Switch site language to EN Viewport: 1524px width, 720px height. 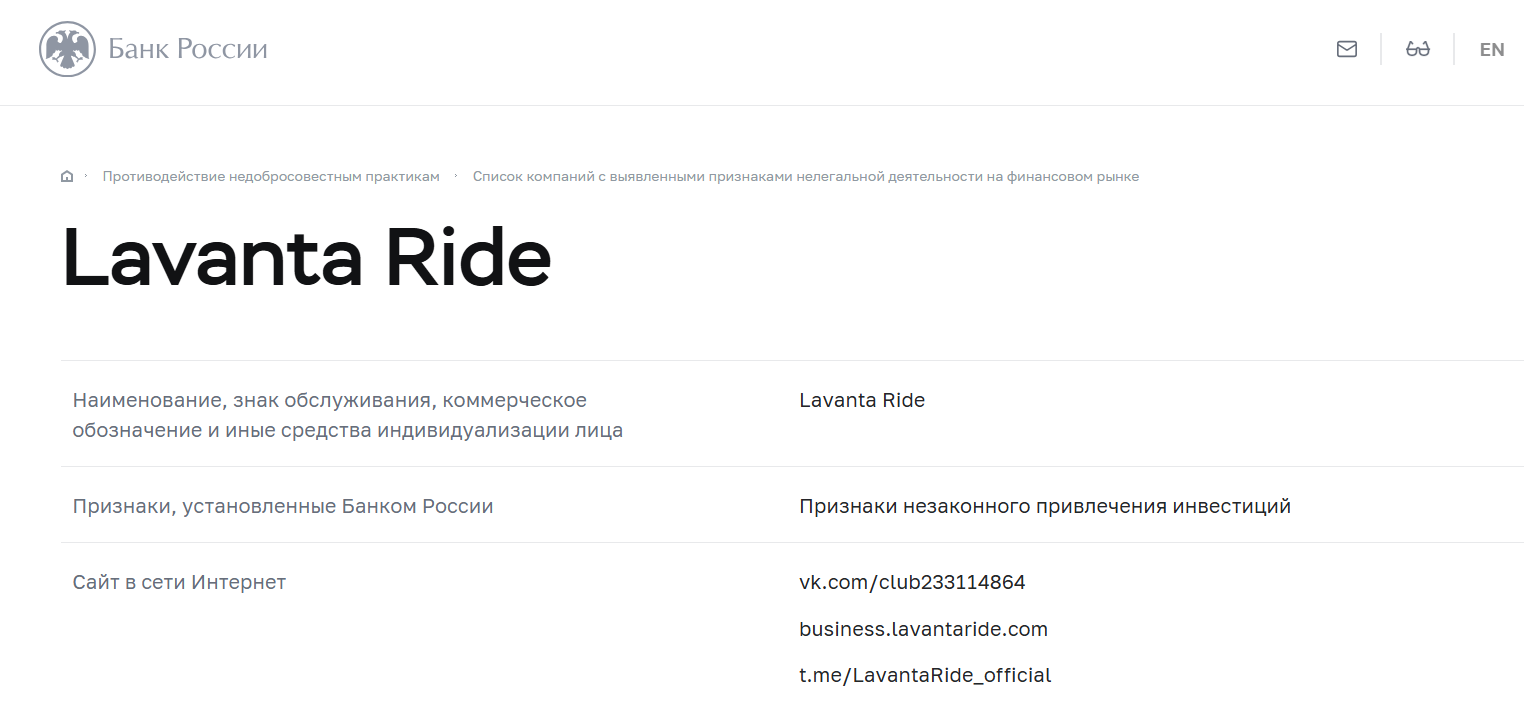point(1492,49)
